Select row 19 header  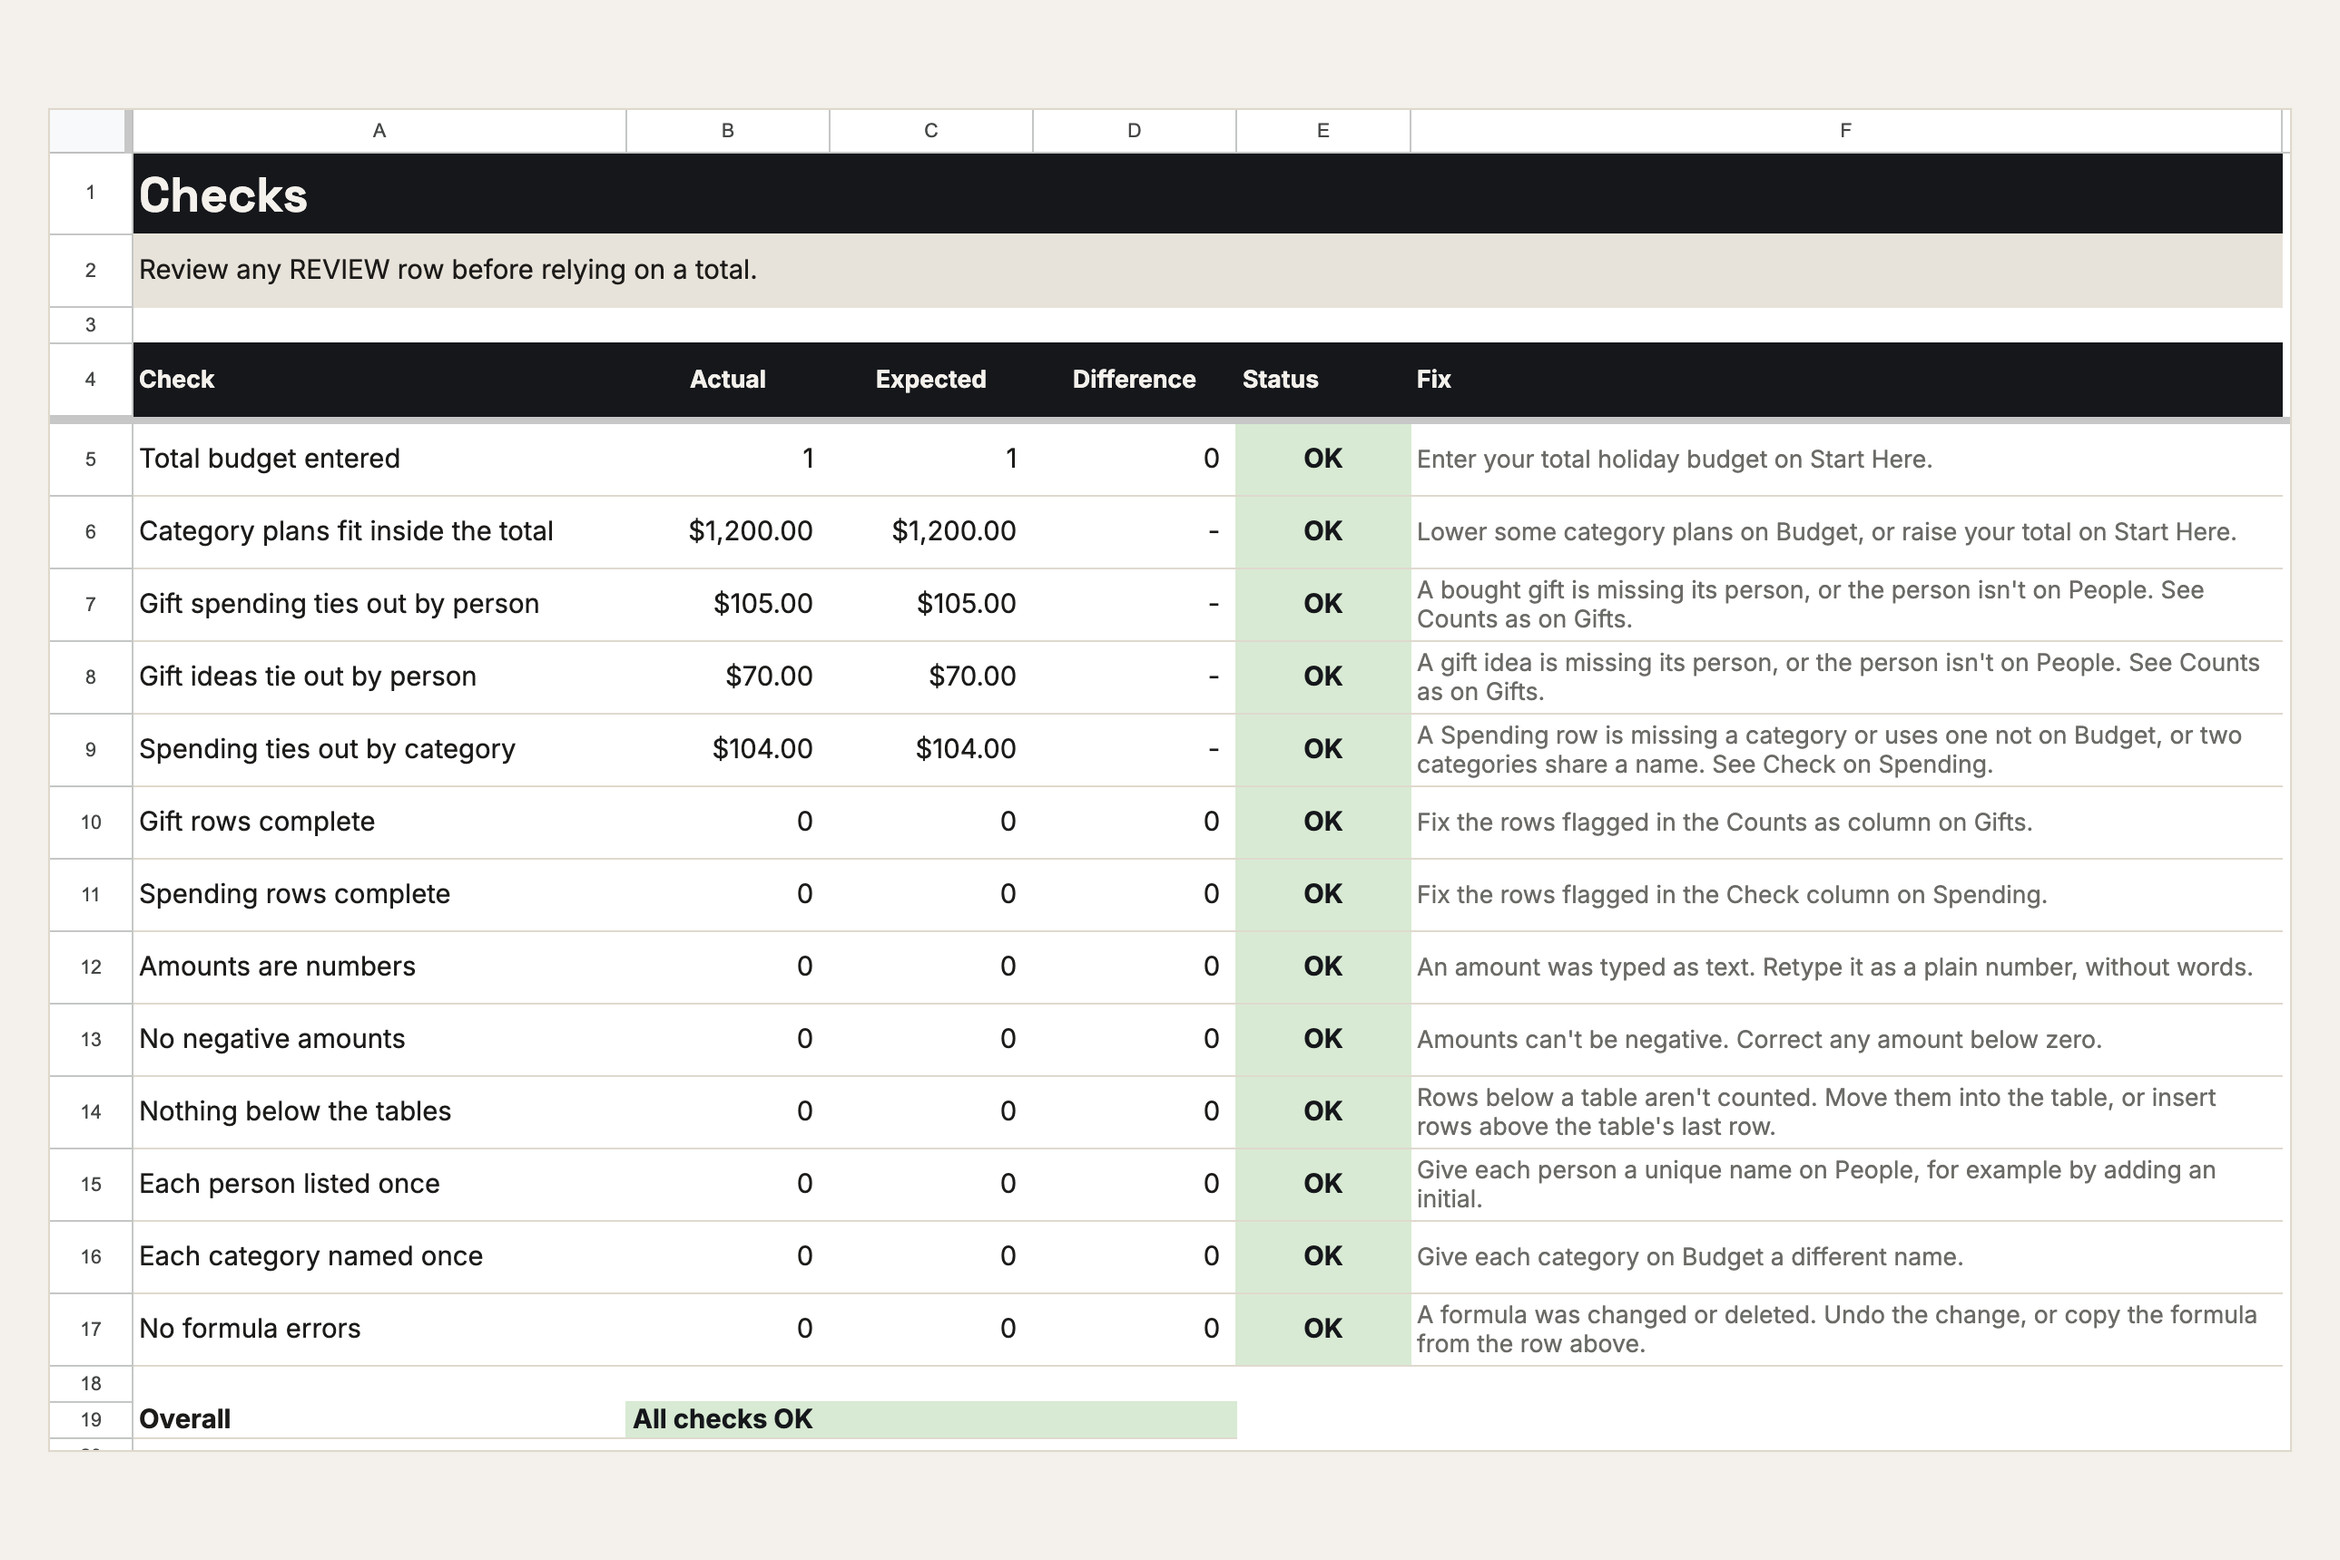[x=90, y=1420]
